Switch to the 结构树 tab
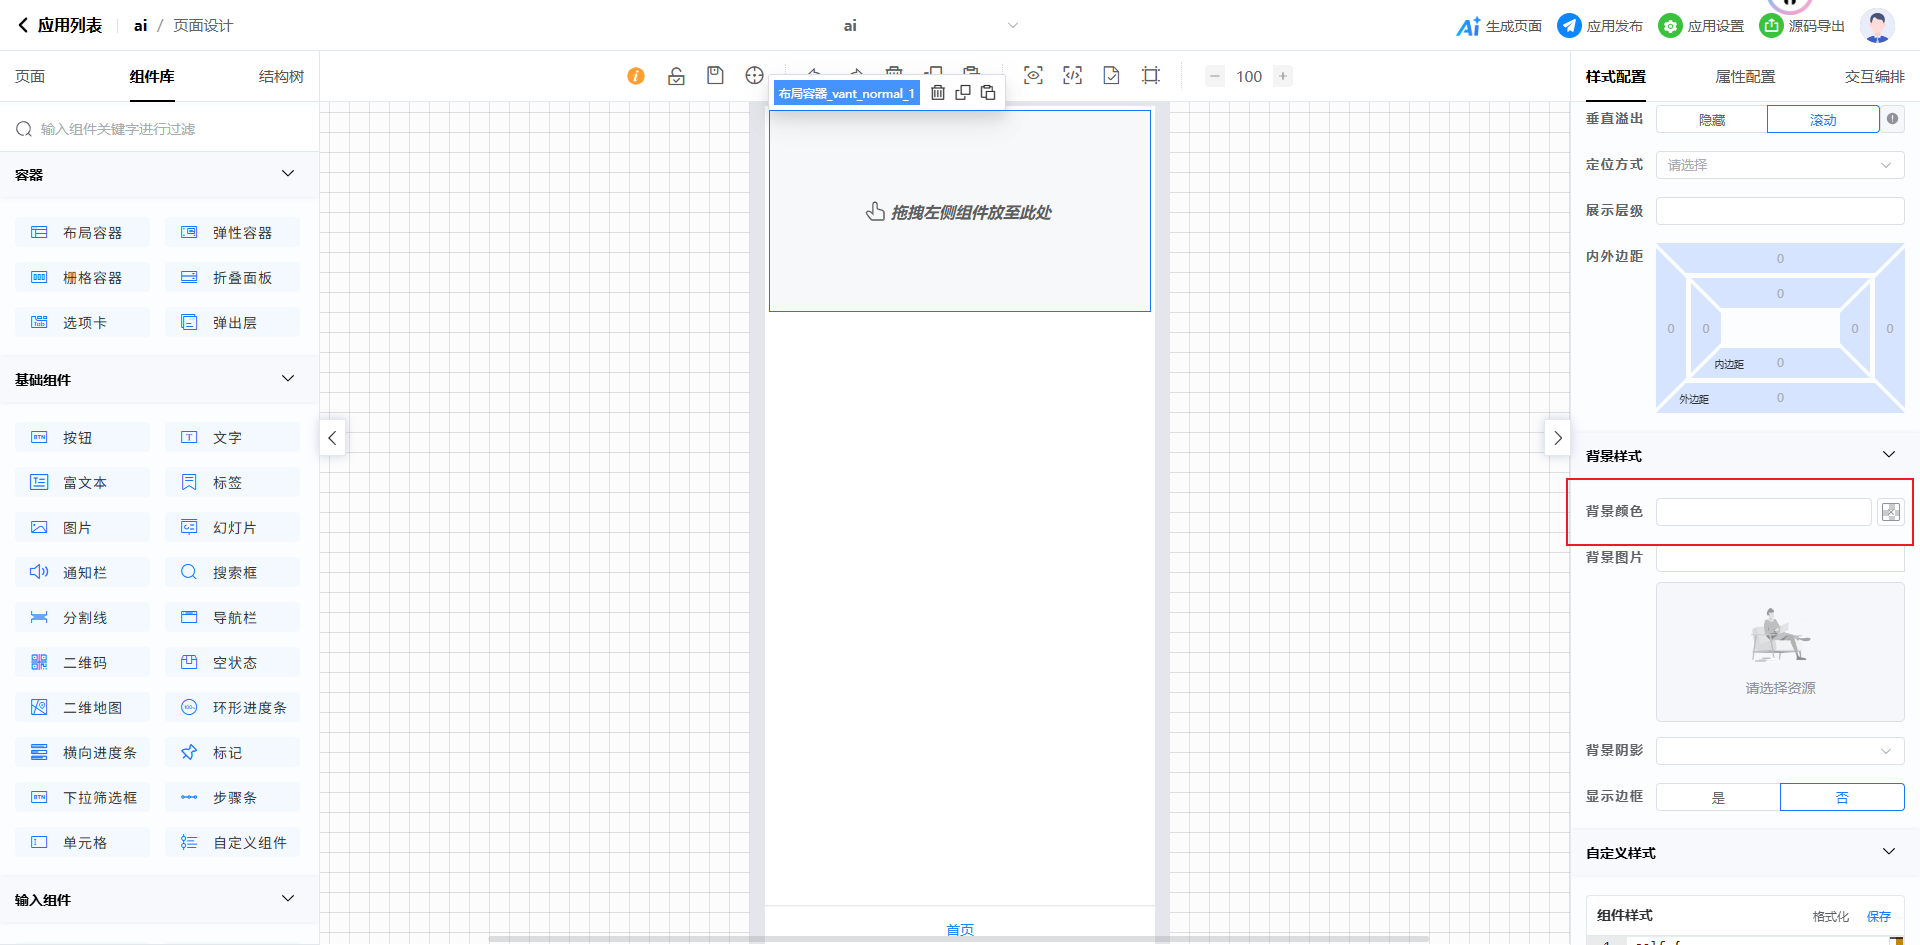 281,77
